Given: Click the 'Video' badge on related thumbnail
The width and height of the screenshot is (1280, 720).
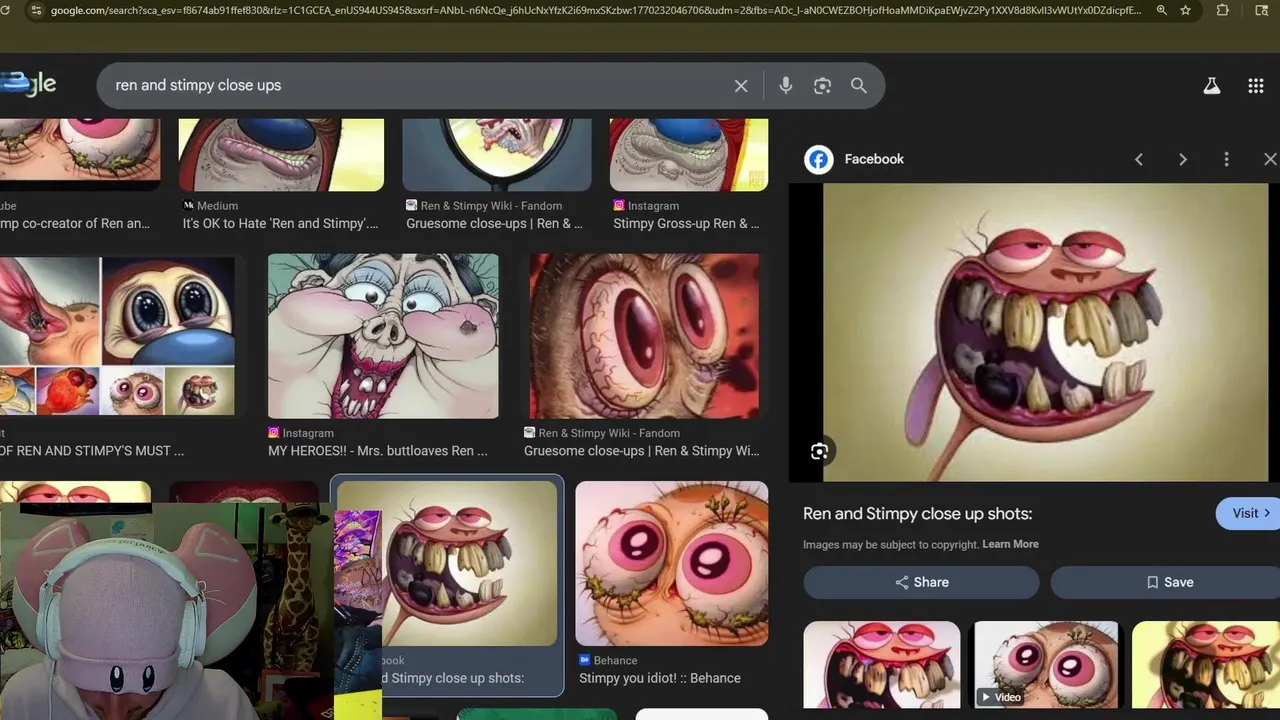Looking at the screenshot, I should click(x=1000, y=697).
